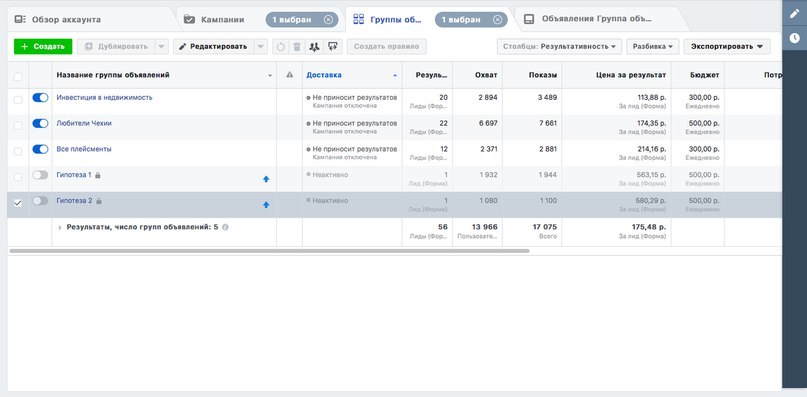This screenshot has width=807, height=397.
Task: Open the Столбцы: Результативность dropdown
Action: (x=559, y=46)
